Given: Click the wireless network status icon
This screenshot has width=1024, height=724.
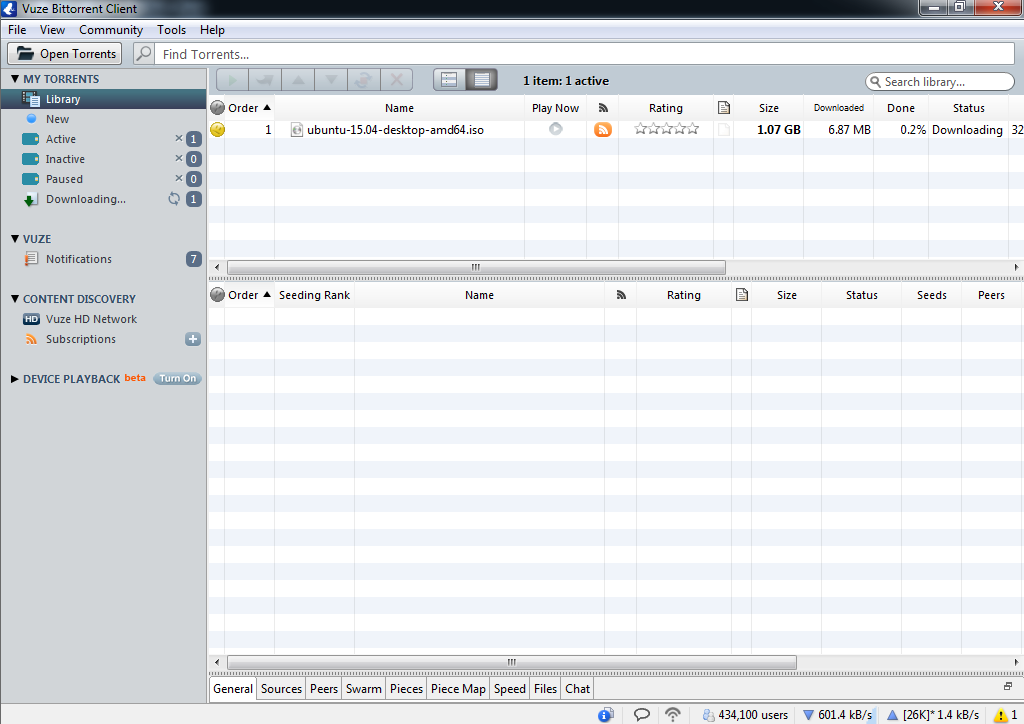Looking at the screenshot, I should click(x=673, y=714).
